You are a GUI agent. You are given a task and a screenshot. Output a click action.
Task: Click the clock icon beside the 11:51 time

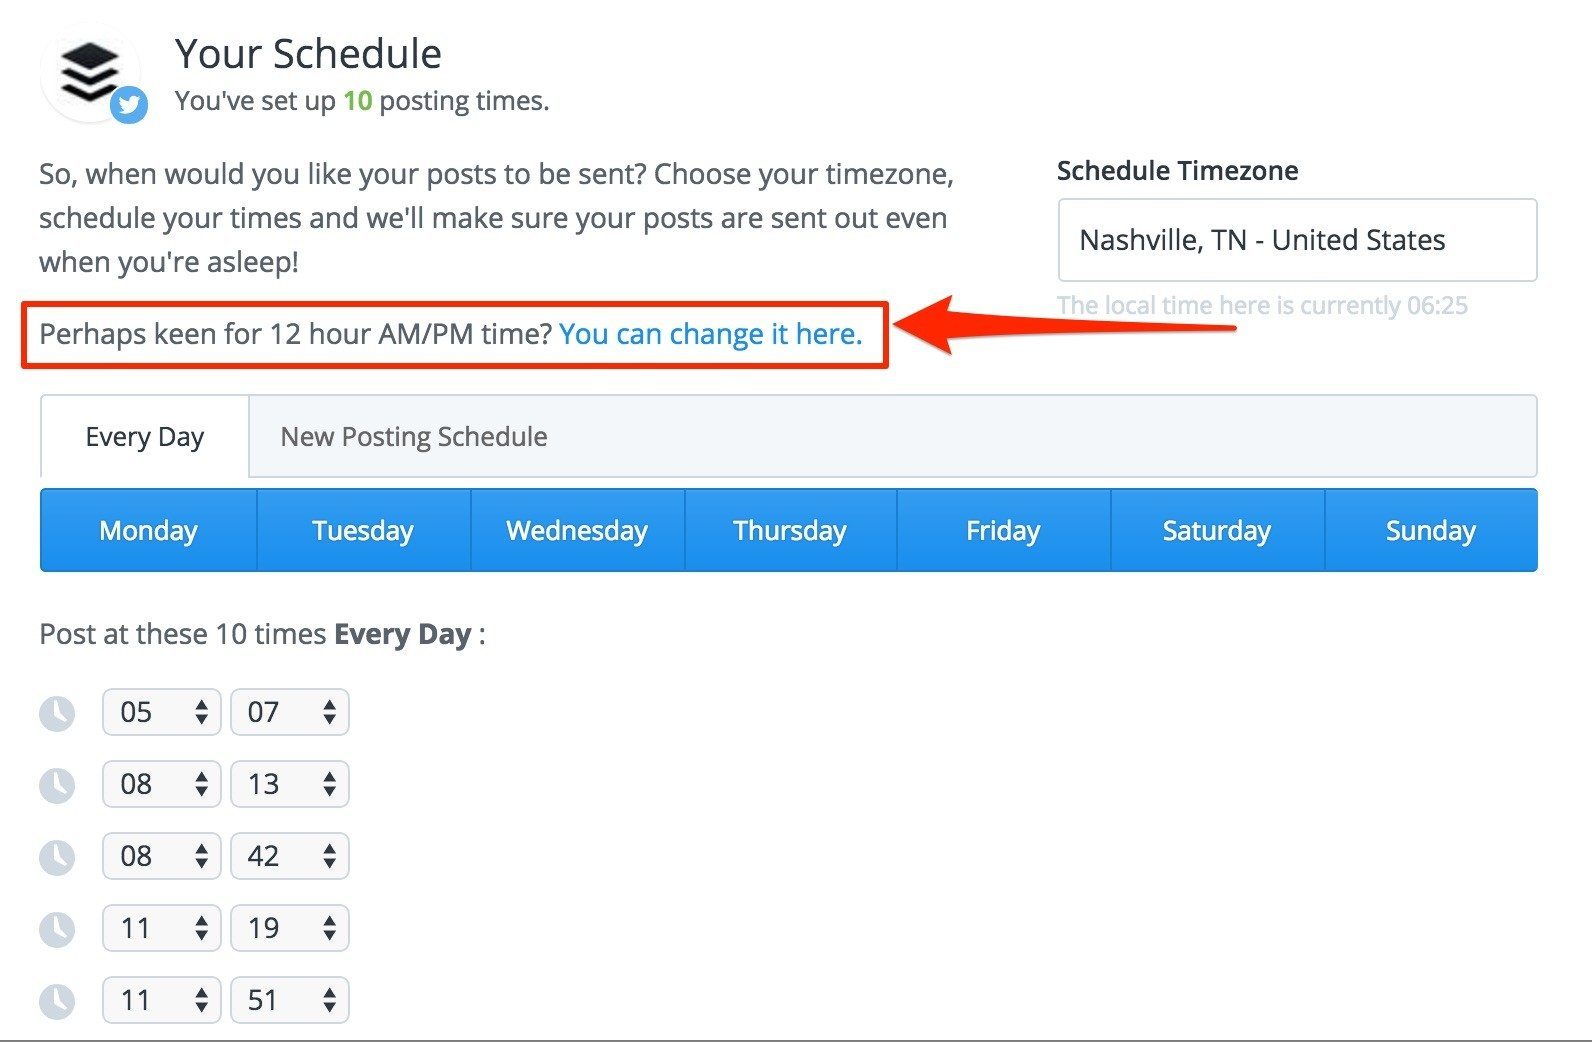click(x=58, y=999)
